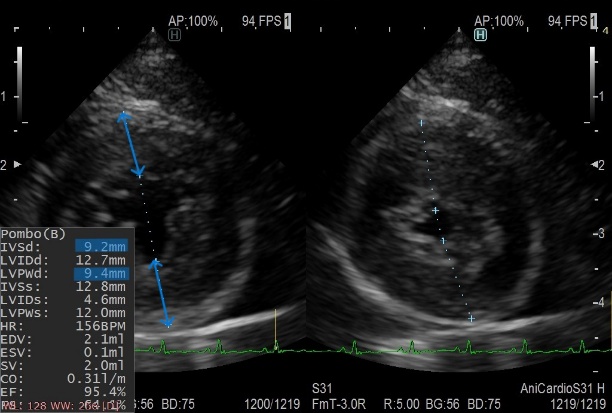Click the topmost cross caliper in right image
Viewport: 612px width, 413px height.
(x=421, y=122)
